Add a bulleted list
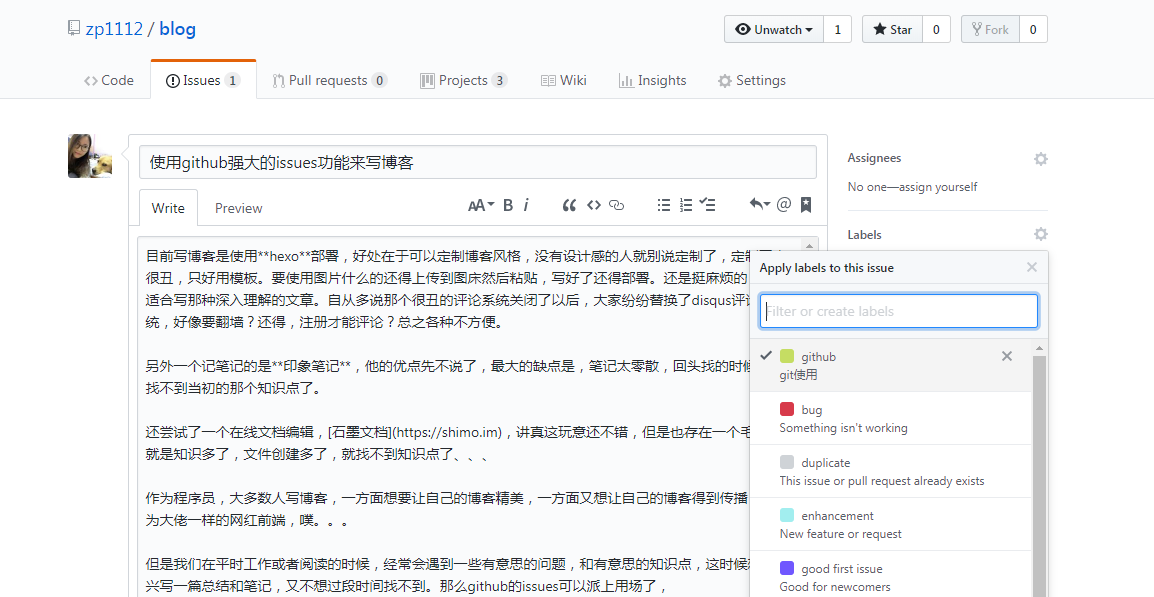 (x=664, y=205)
